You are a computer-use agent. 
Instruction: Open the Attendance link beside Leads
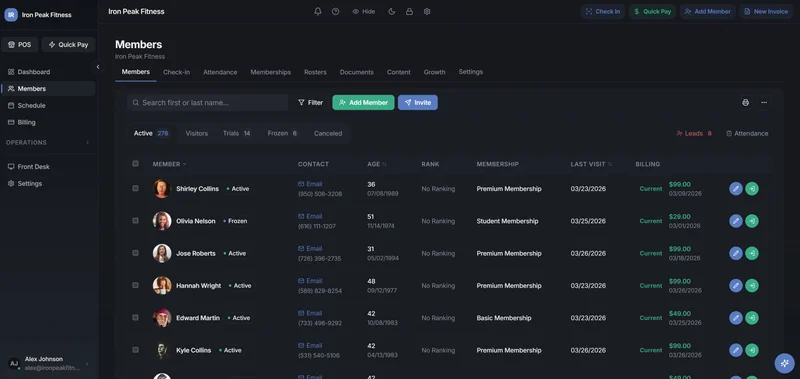(x=747, y=133)
